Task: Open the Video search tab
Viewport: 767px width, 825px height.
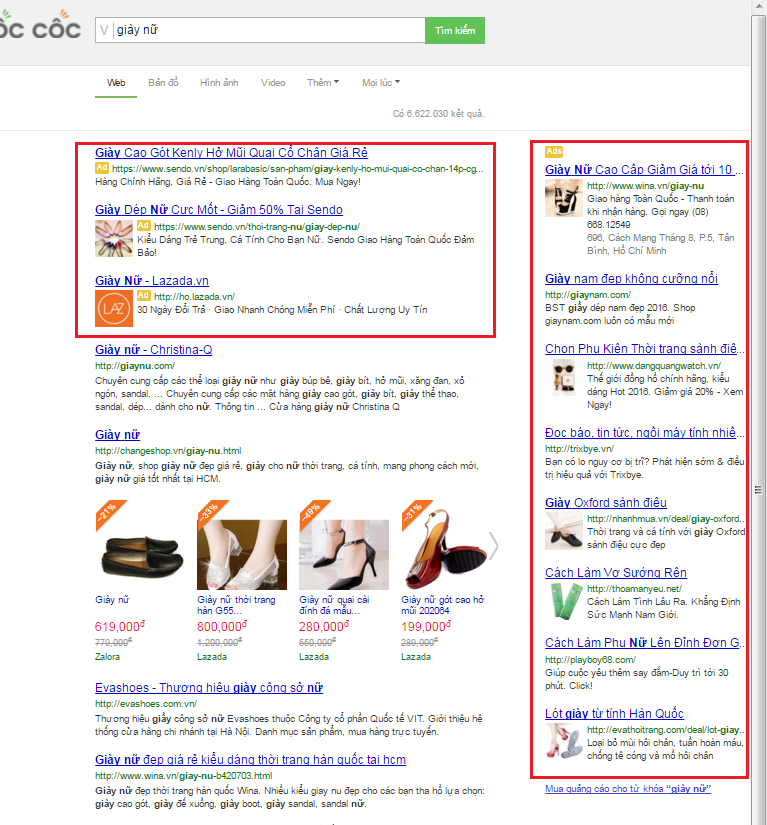Action: (273, 83)
